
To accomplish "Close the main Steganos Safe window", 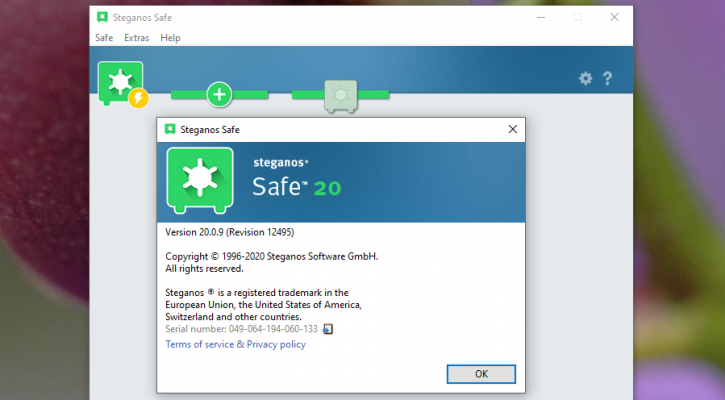I will coord(614,17).
